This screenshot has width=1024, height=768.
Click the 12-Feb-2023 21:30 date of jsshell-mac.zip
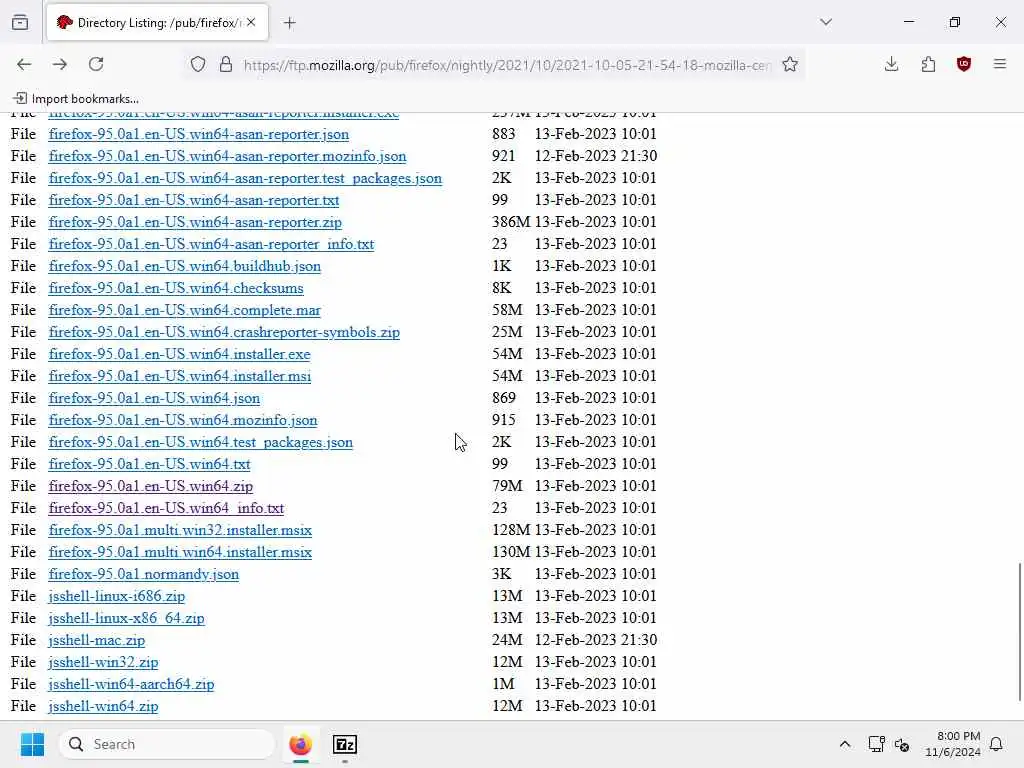[x=596, y=640]
